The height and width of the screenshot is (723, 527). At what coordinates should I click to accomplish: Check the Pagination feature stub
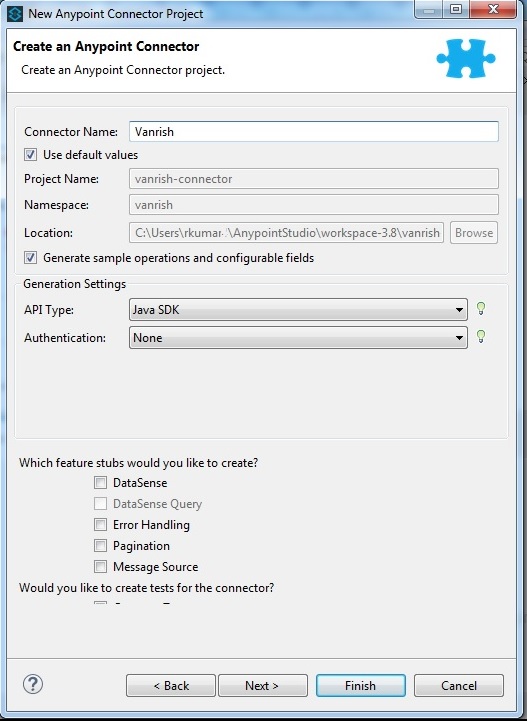[101, 545]
